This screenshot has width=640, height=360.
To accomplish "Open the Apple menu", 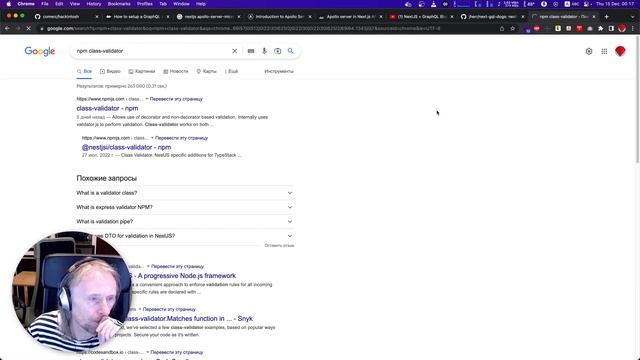I will pyautogui.click(x=9, y=4).
